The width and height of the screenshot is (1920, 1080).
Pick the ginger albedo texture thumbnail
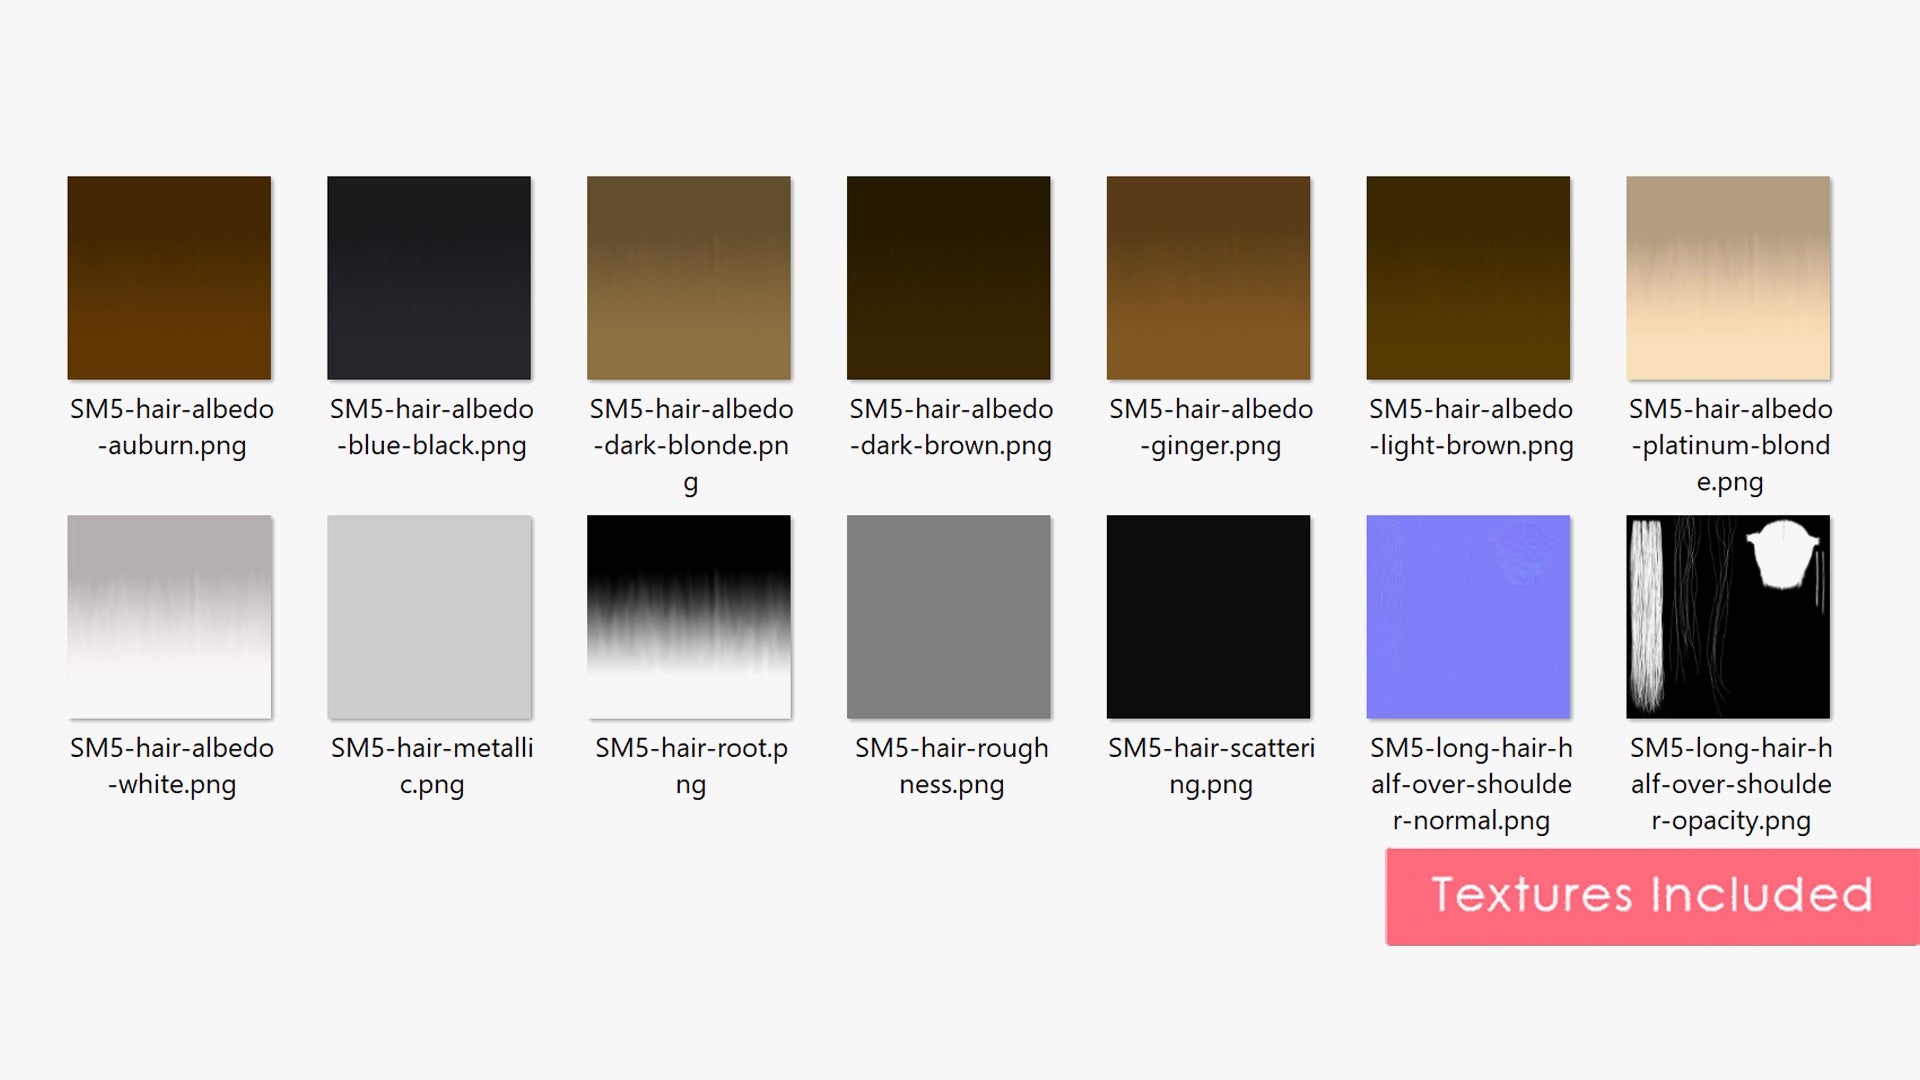pos(1208,278)
